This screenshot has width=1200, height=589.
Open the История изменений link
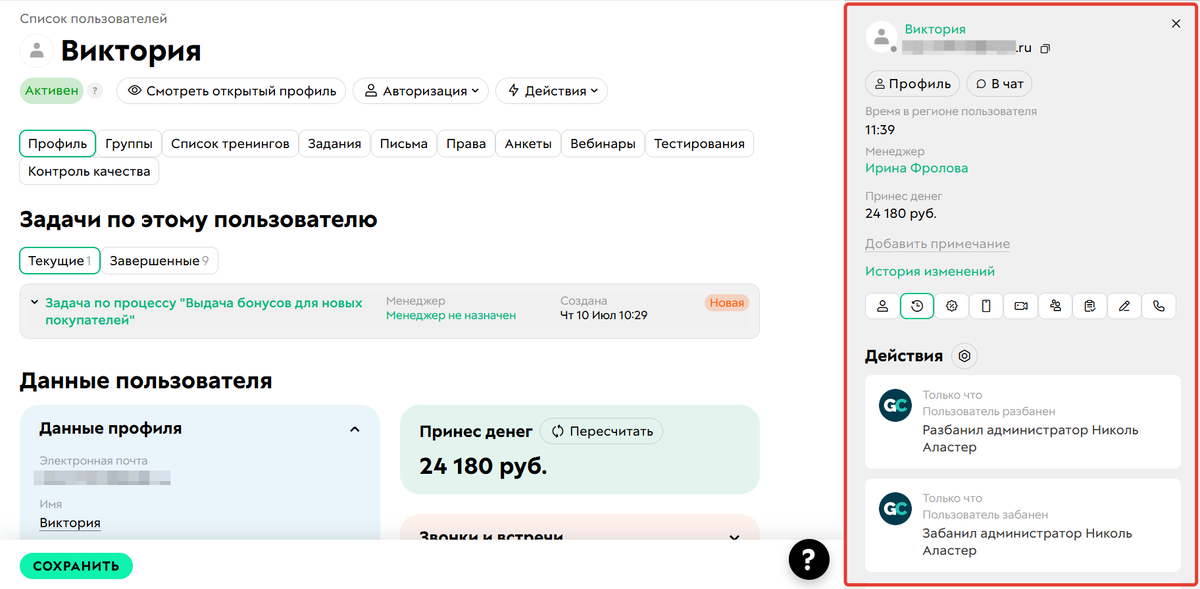(928, 270)
